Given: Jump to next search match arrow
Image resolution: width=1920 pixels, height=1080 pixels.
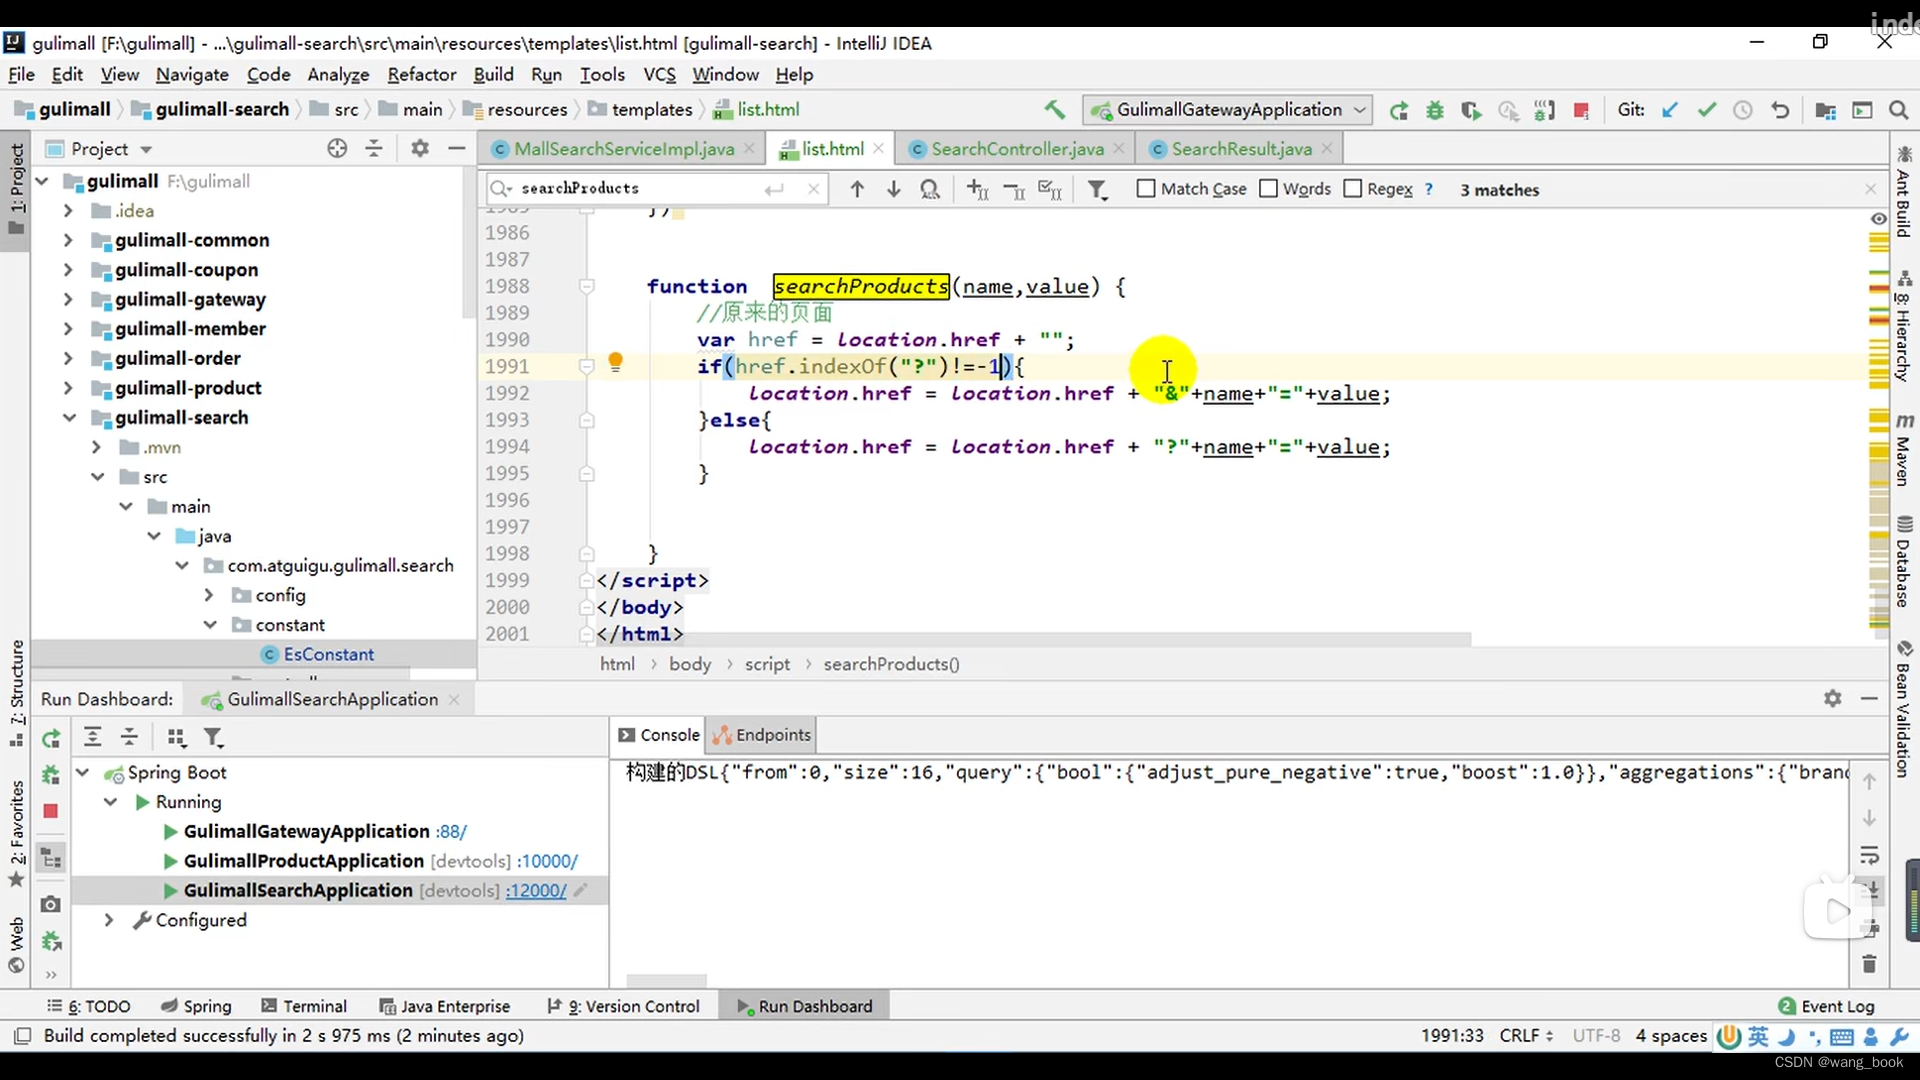Looking at the screenshot, I should pyautogui.click(x=893, y=189).
